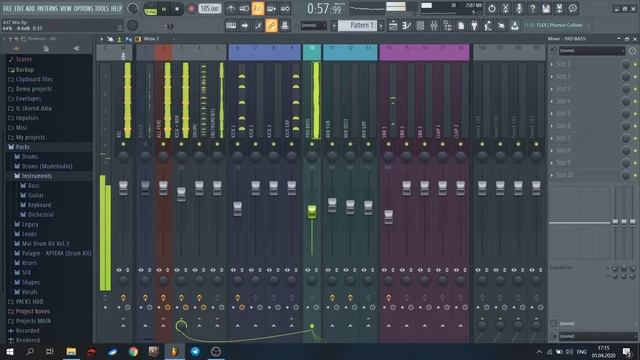Open the piano roll view icon
The image size is (640, 360).
coord(407,26)
